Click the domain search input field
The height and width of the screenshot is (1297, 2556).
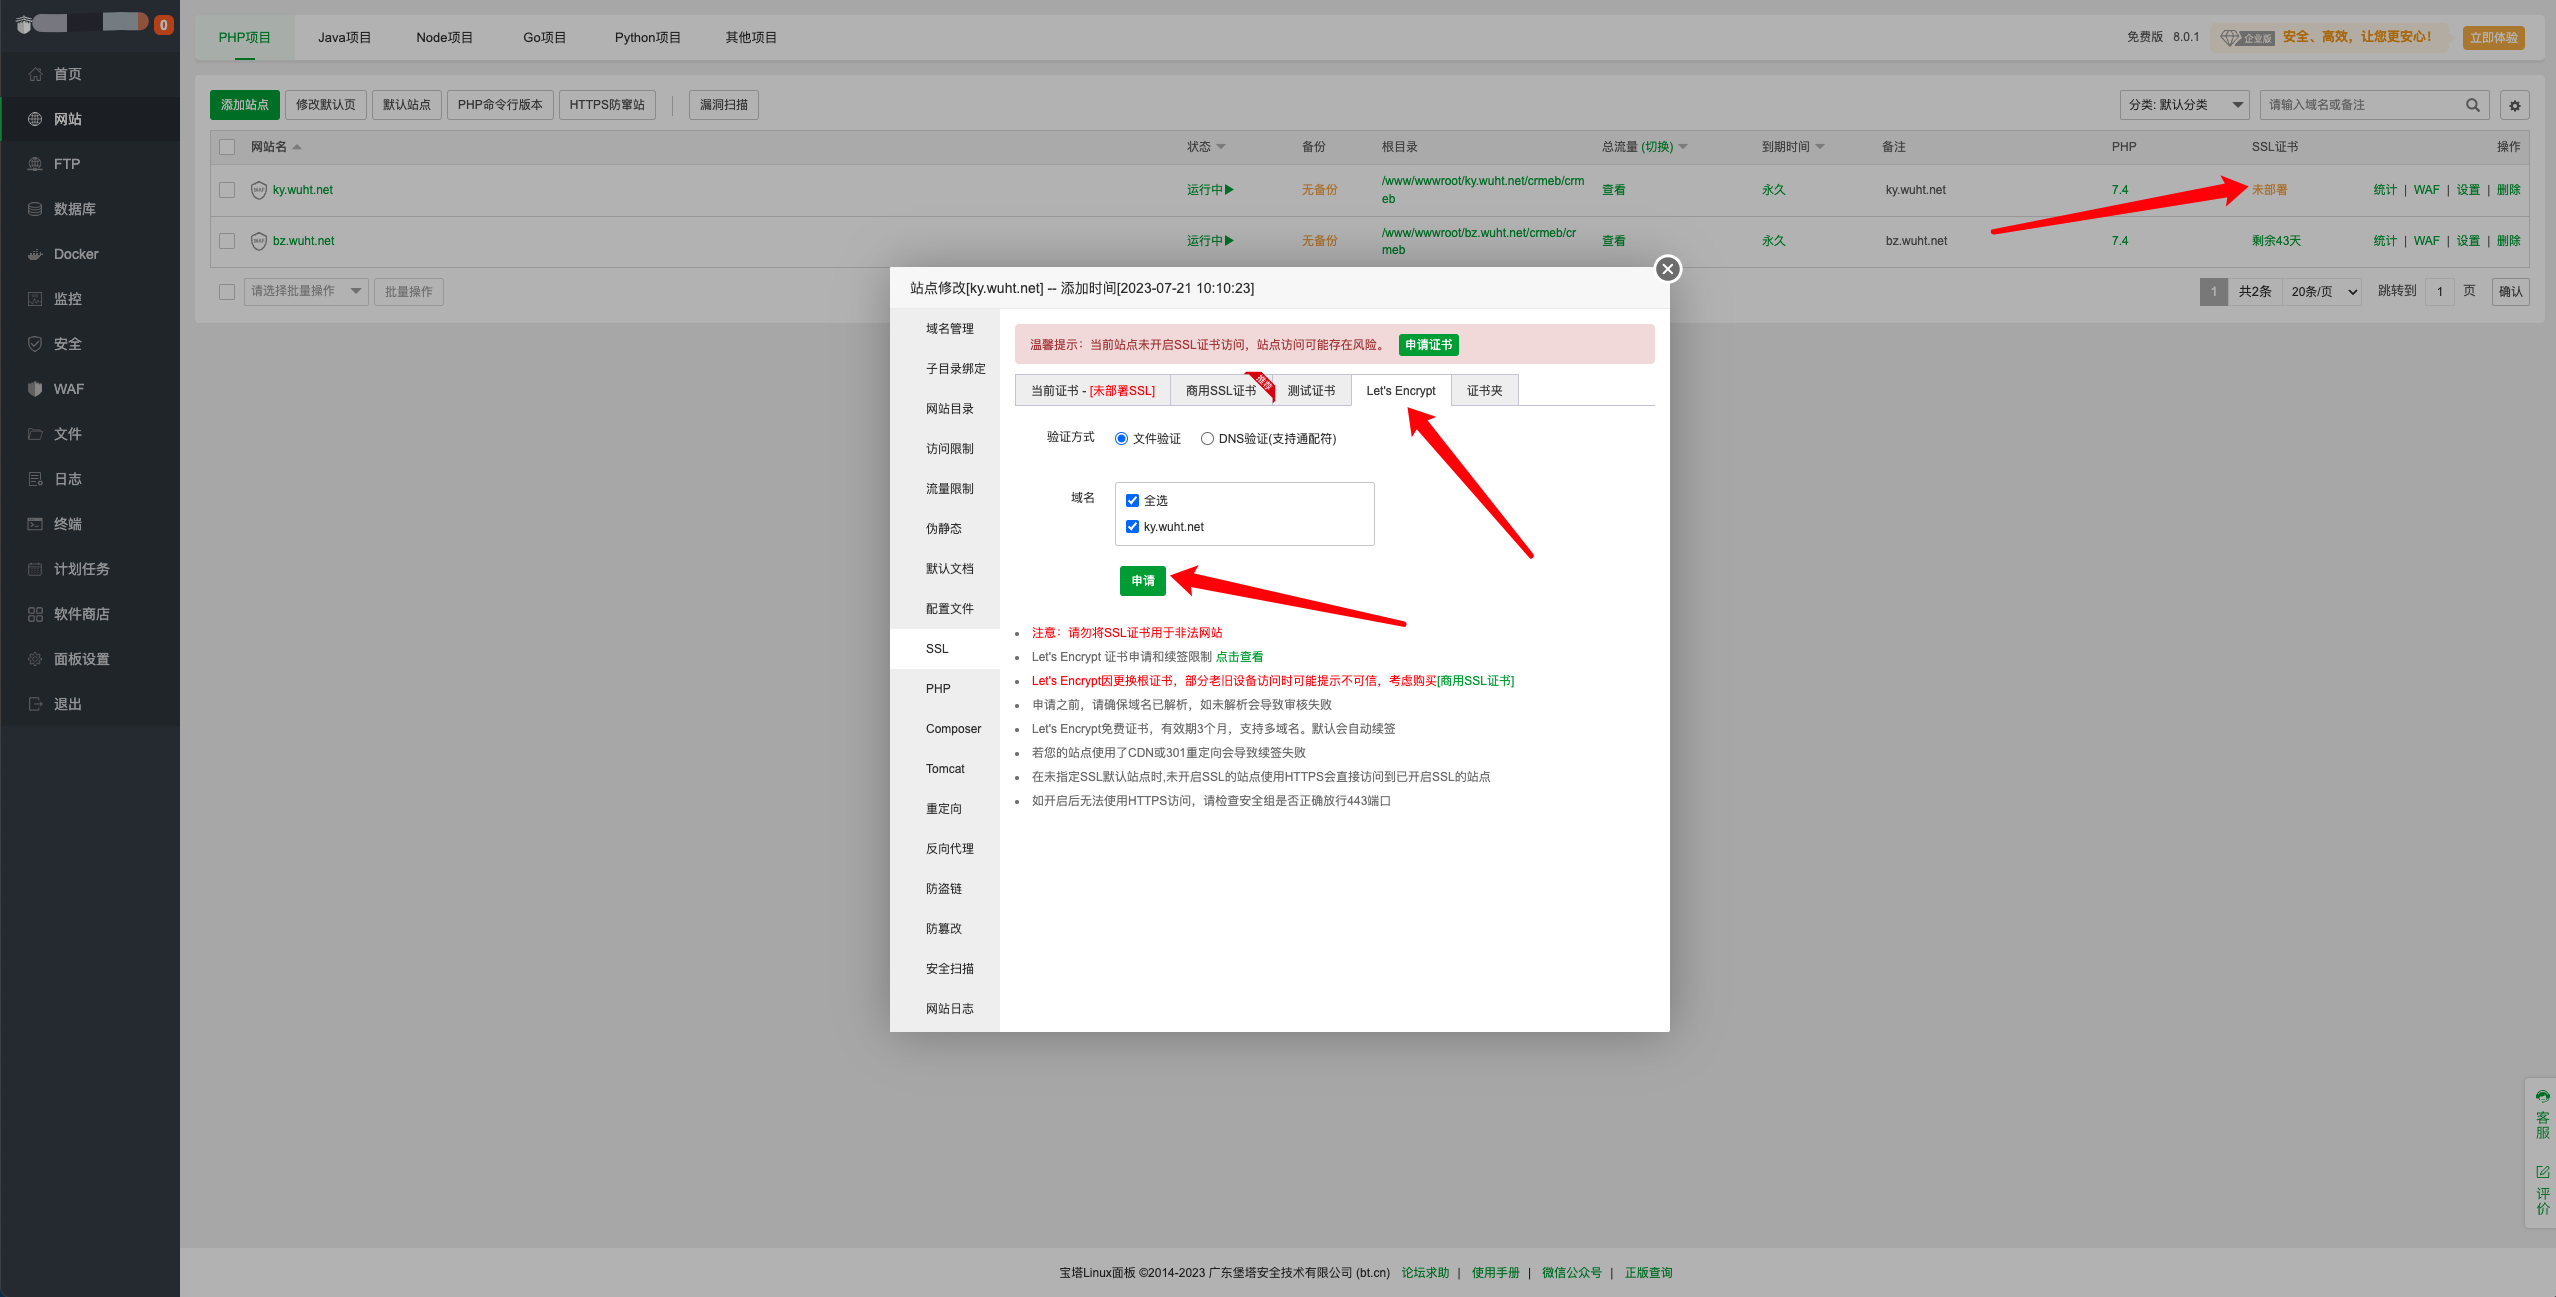(2370, 104)
